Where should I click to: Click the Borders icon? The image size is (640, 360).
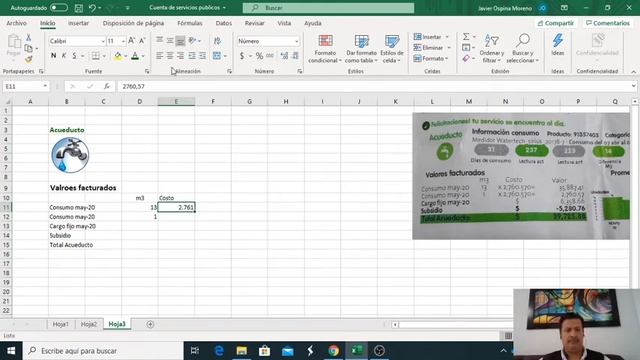click(x=96, y=56)
